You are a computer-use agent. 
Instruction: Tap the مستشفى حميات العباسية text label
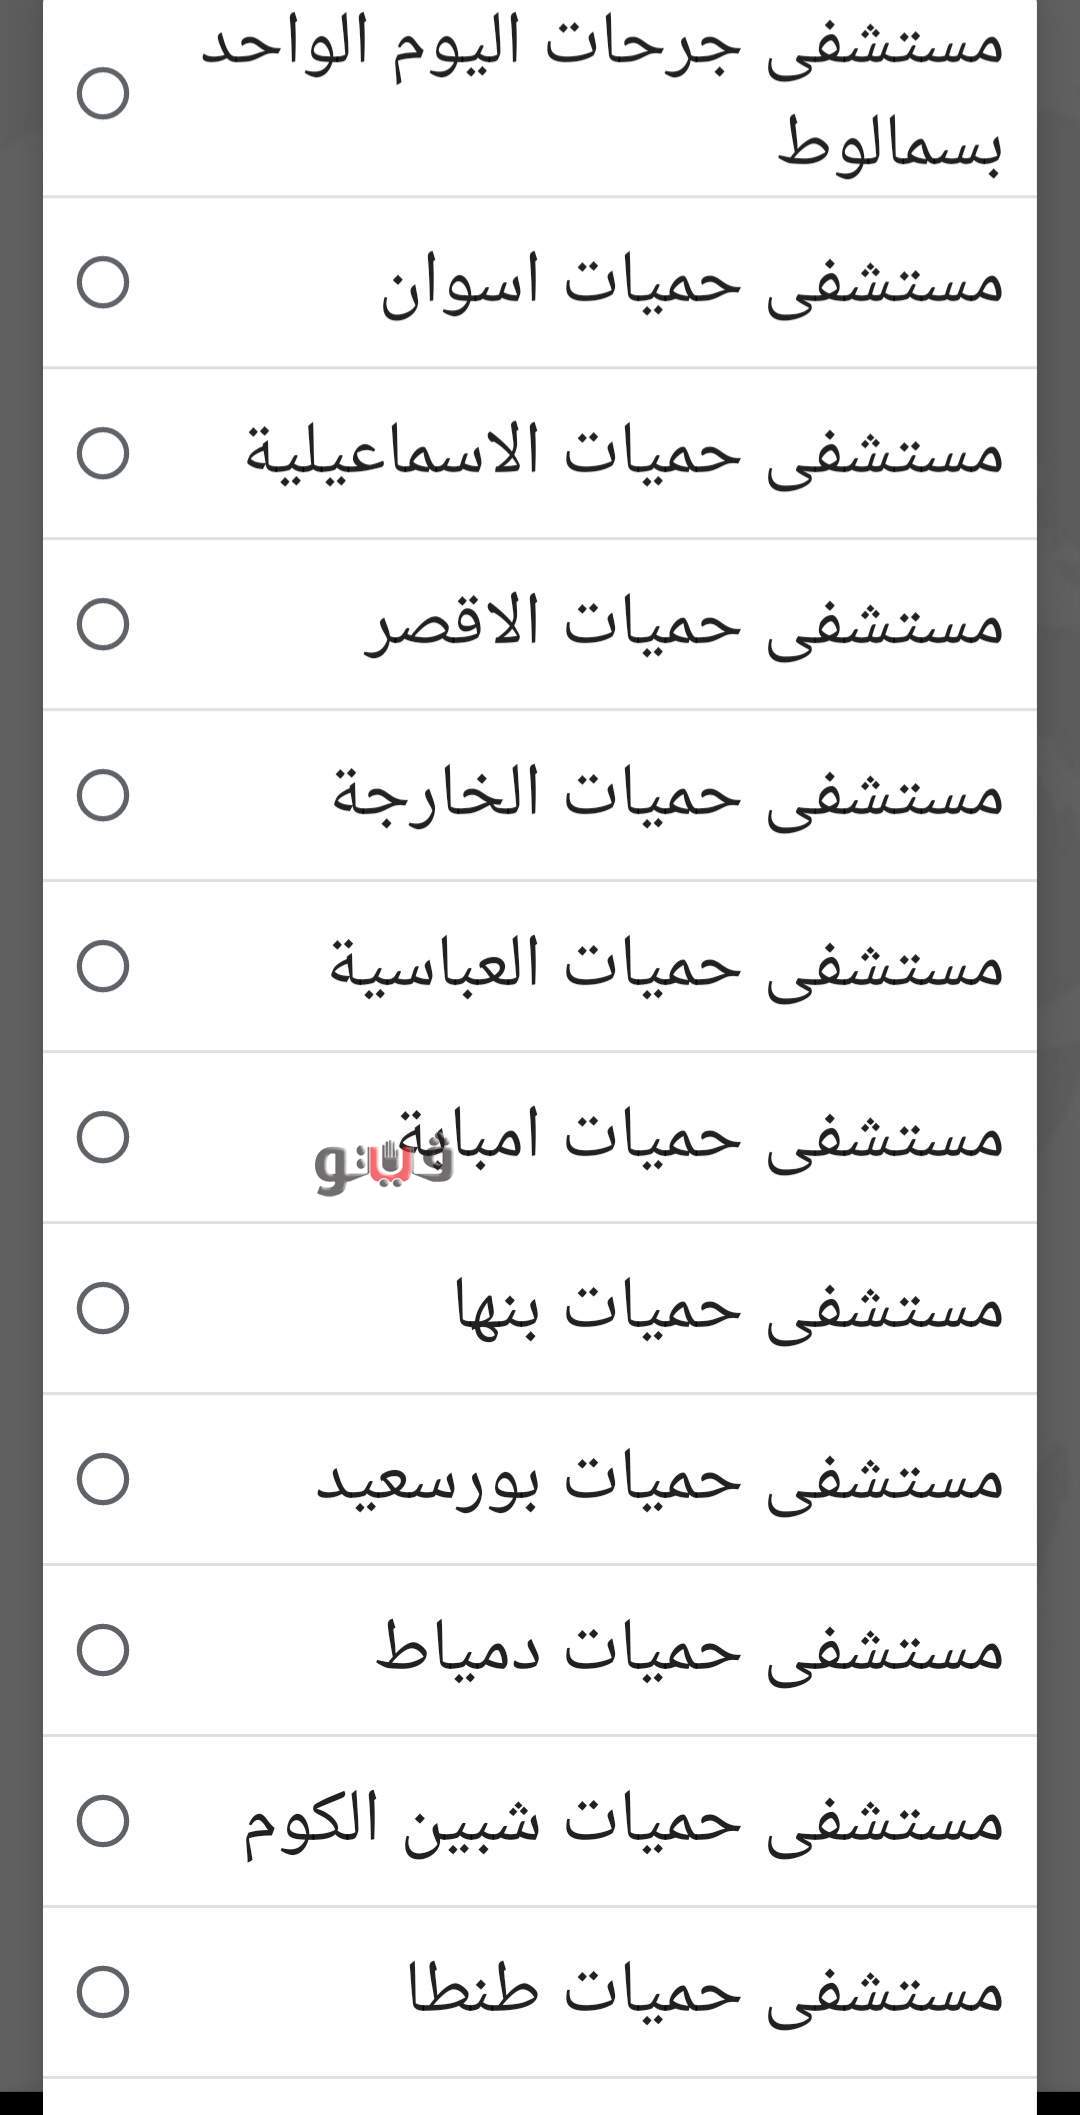[x=666, y=965]
